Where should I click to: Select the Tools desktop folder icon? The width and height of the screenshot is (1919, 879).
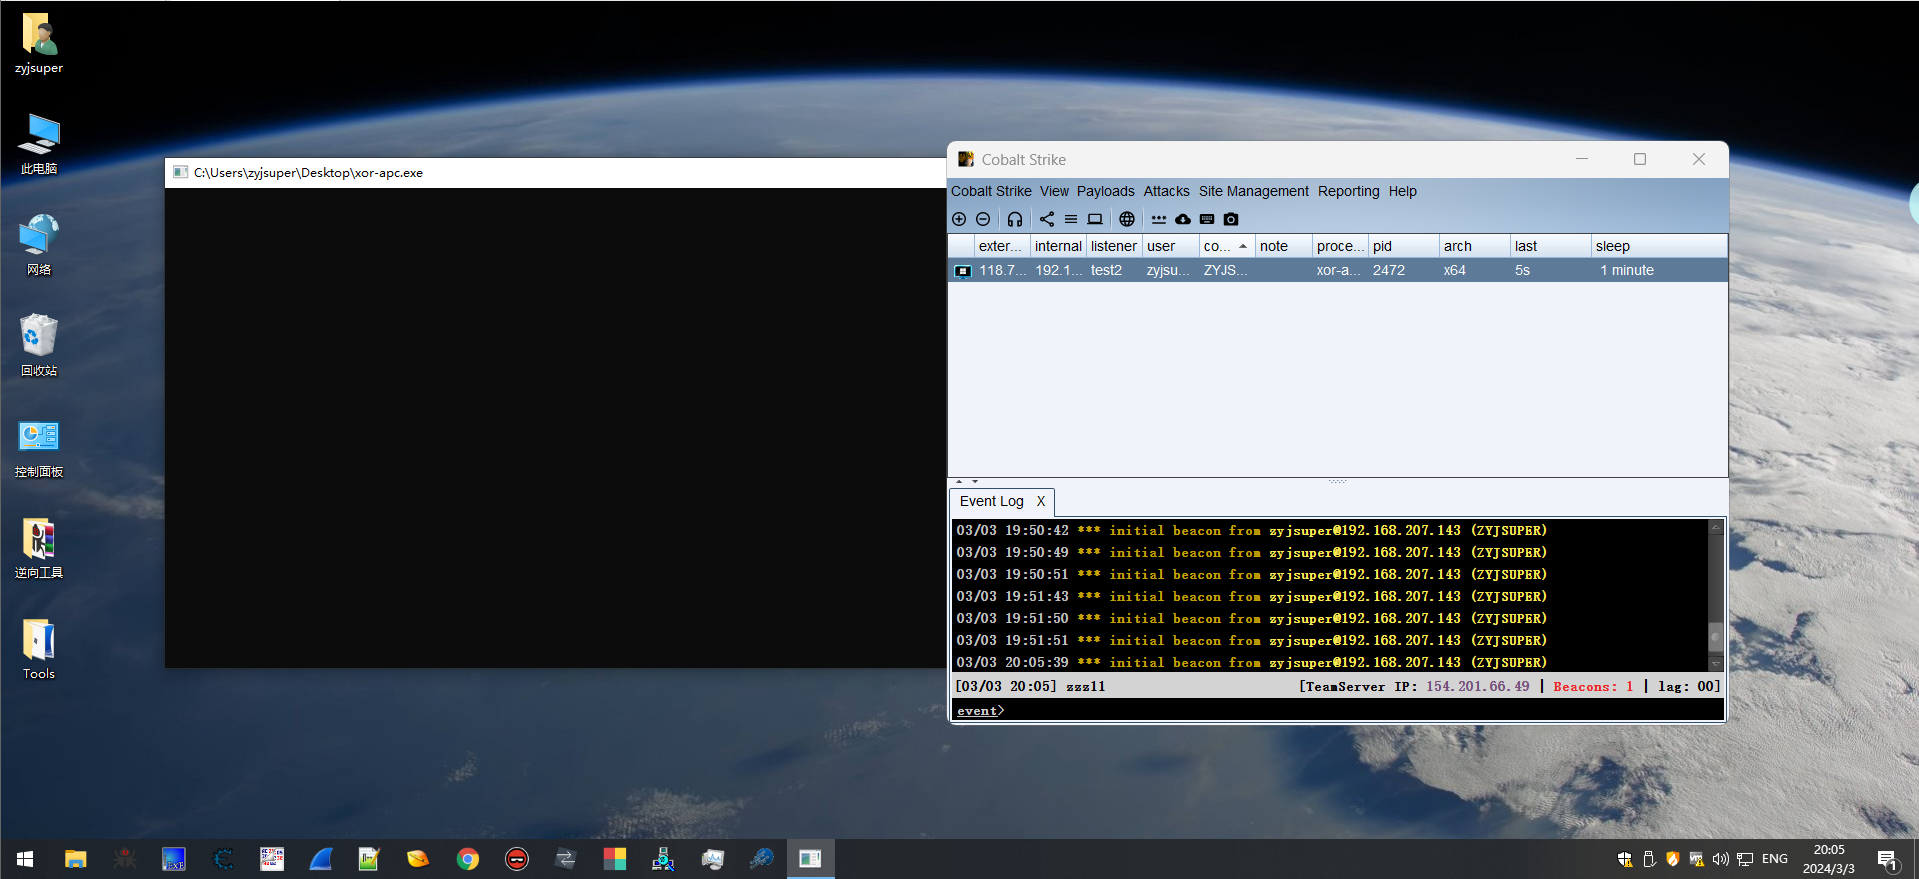point(39,649)
